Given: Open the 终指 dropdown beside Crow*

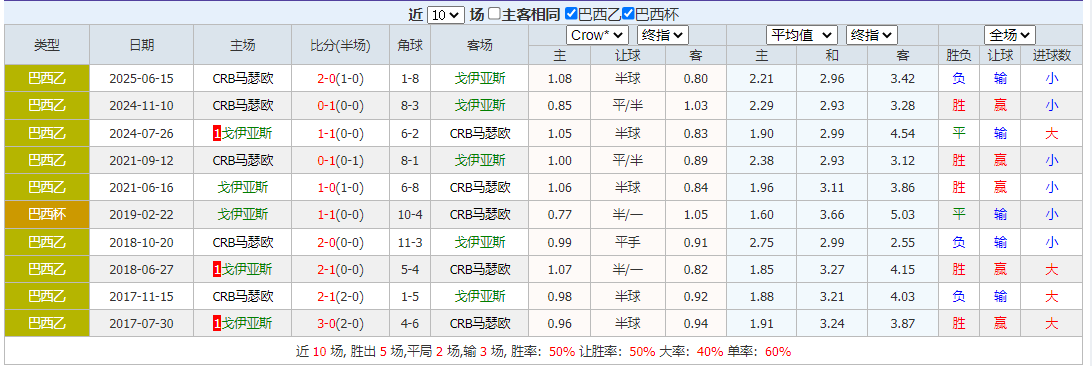Looking at the screenshot, I should [662, 35].
